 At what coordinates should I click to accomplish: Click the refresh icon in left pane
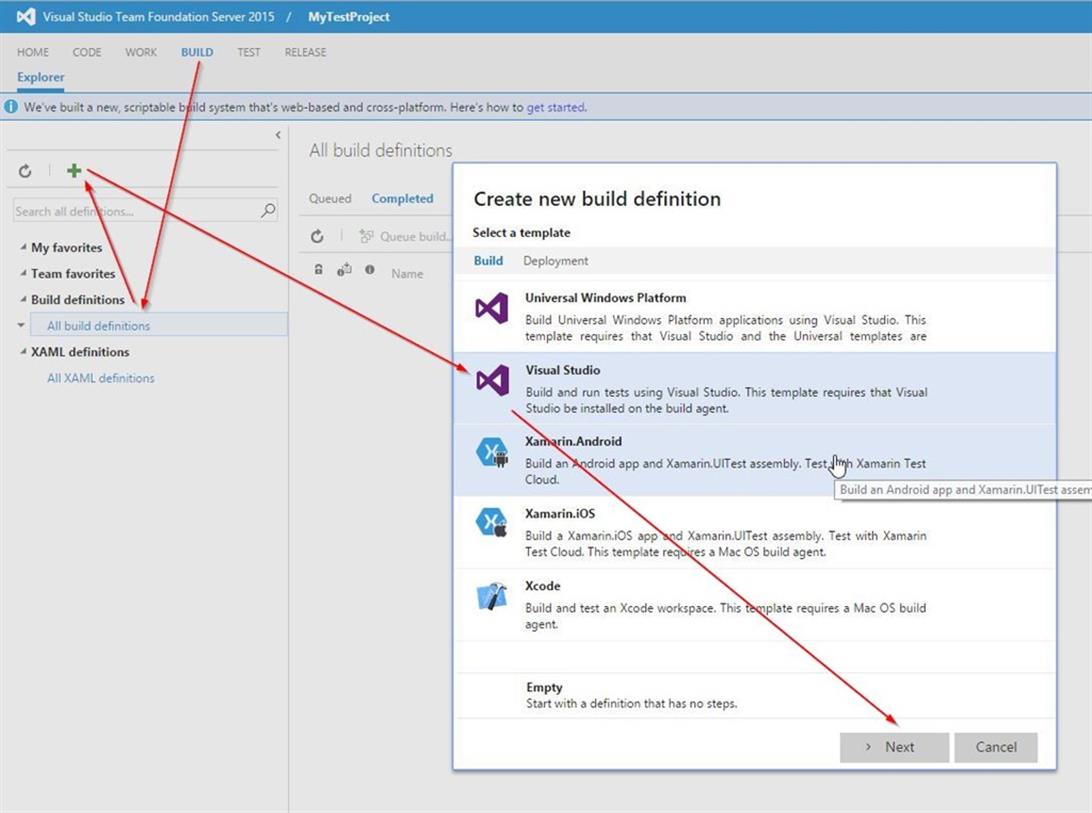(x=25, y=171)
